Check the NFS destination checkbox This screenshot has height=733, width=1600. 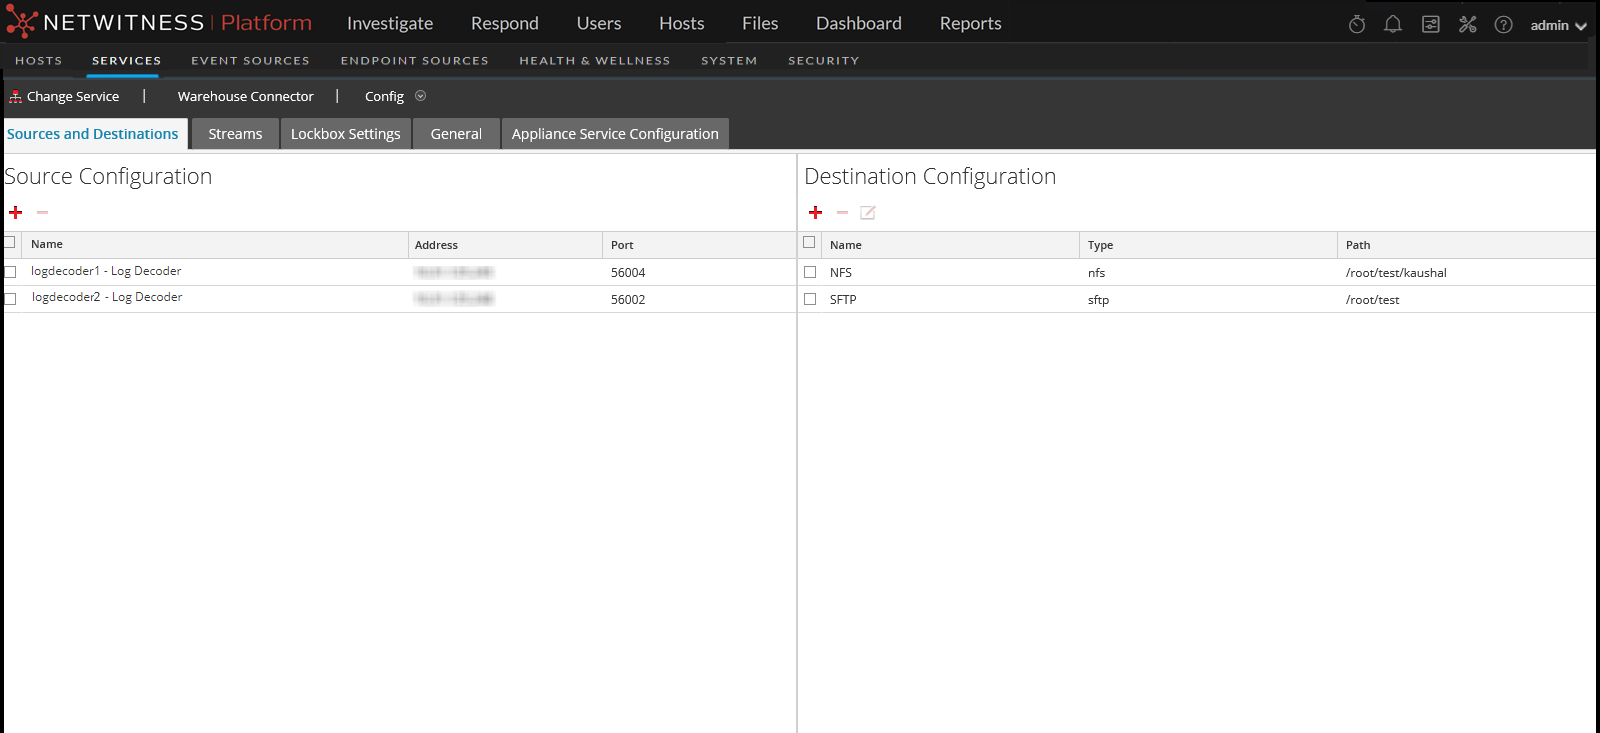click(810, 272)
